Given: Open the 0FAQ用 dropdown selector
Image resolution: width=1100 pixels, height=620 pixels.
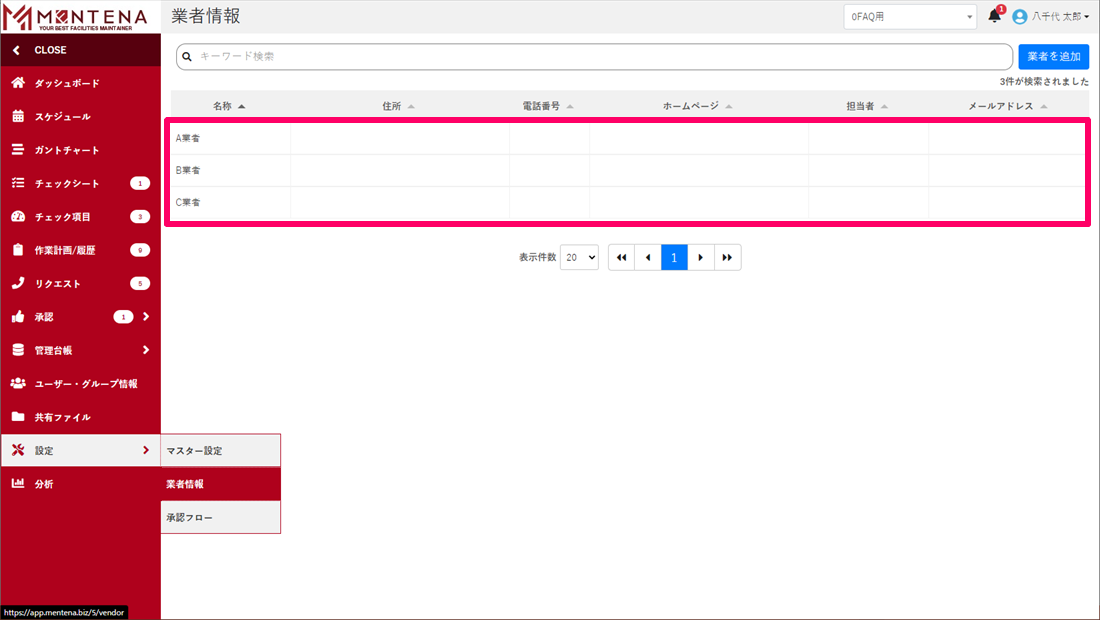Looking at the screenshot, I should [909, 17].
